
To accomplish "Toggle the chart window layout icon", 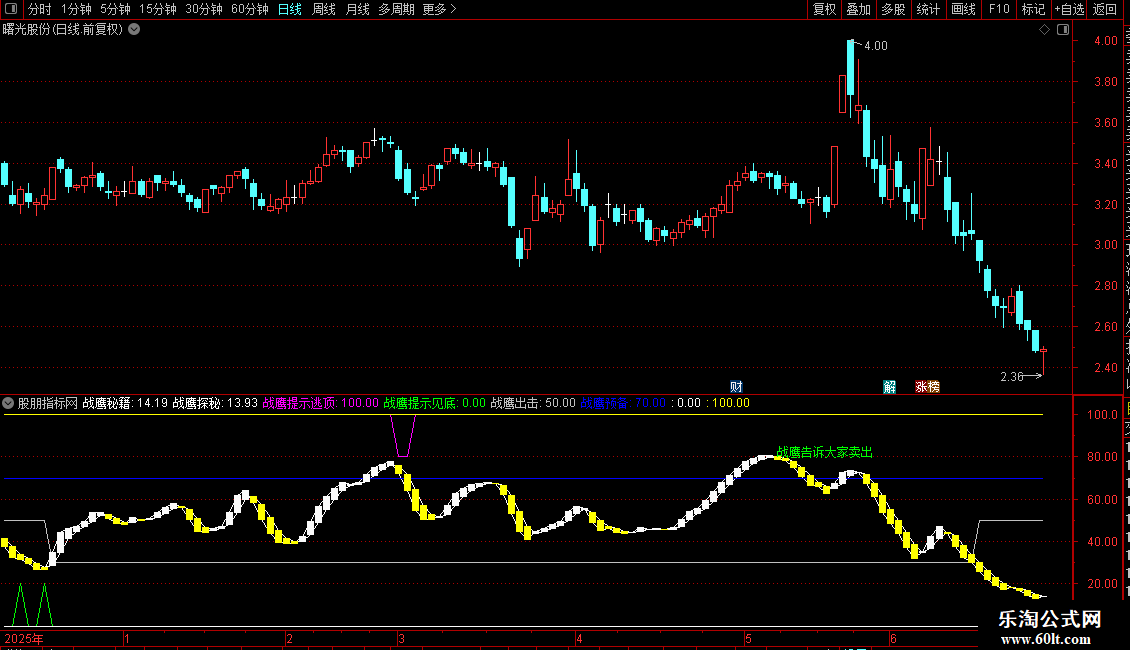I will click(x=1063, y=30).
